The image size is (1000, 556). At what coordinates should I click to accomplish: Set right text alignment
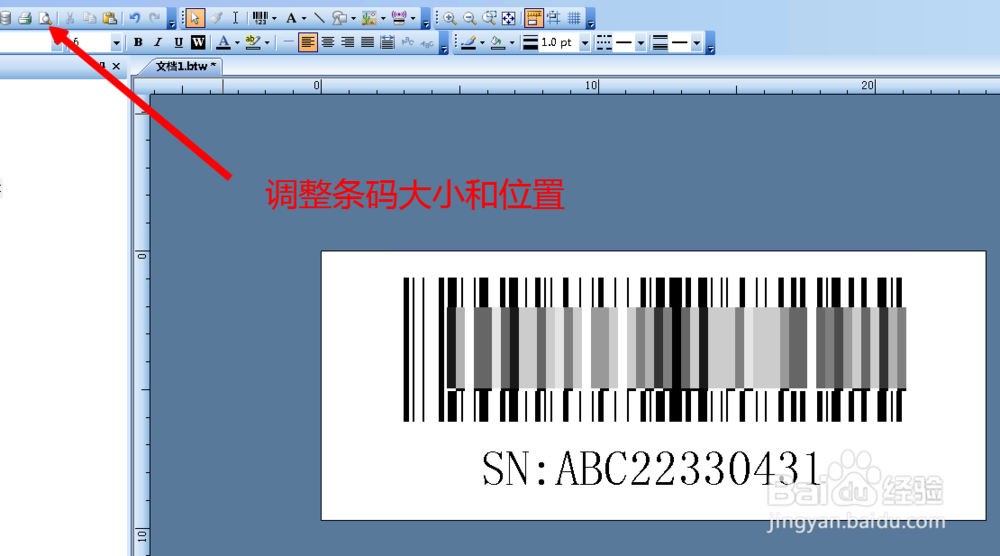pyautogui.click(x=348, y=43)
